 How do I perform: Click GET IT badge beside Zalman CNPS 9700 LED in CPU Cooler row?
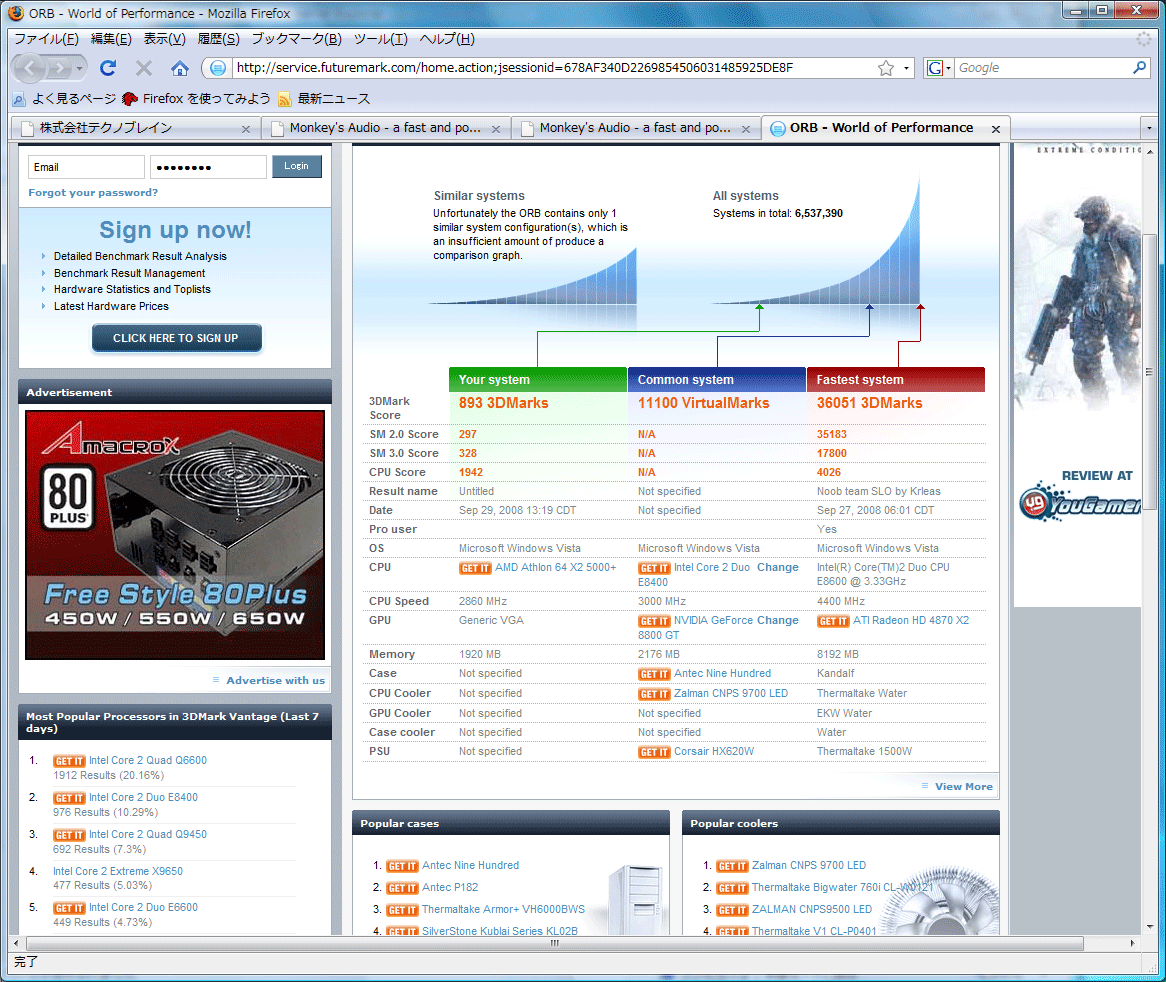(x=654, y=694)
